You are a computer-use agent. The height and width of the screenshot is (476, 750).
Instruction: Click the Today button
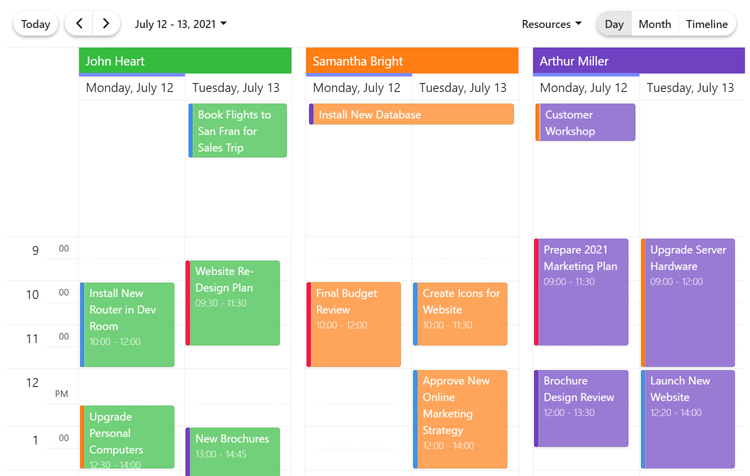36,24
